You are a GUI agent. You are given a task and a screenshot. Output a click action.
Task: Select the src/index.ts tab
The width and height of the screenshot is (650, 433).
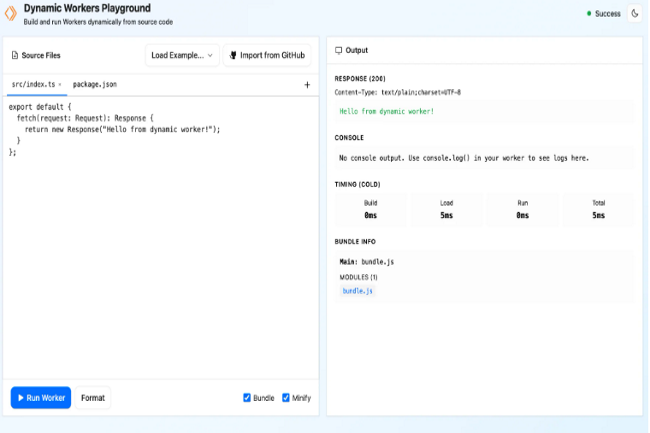33,85
